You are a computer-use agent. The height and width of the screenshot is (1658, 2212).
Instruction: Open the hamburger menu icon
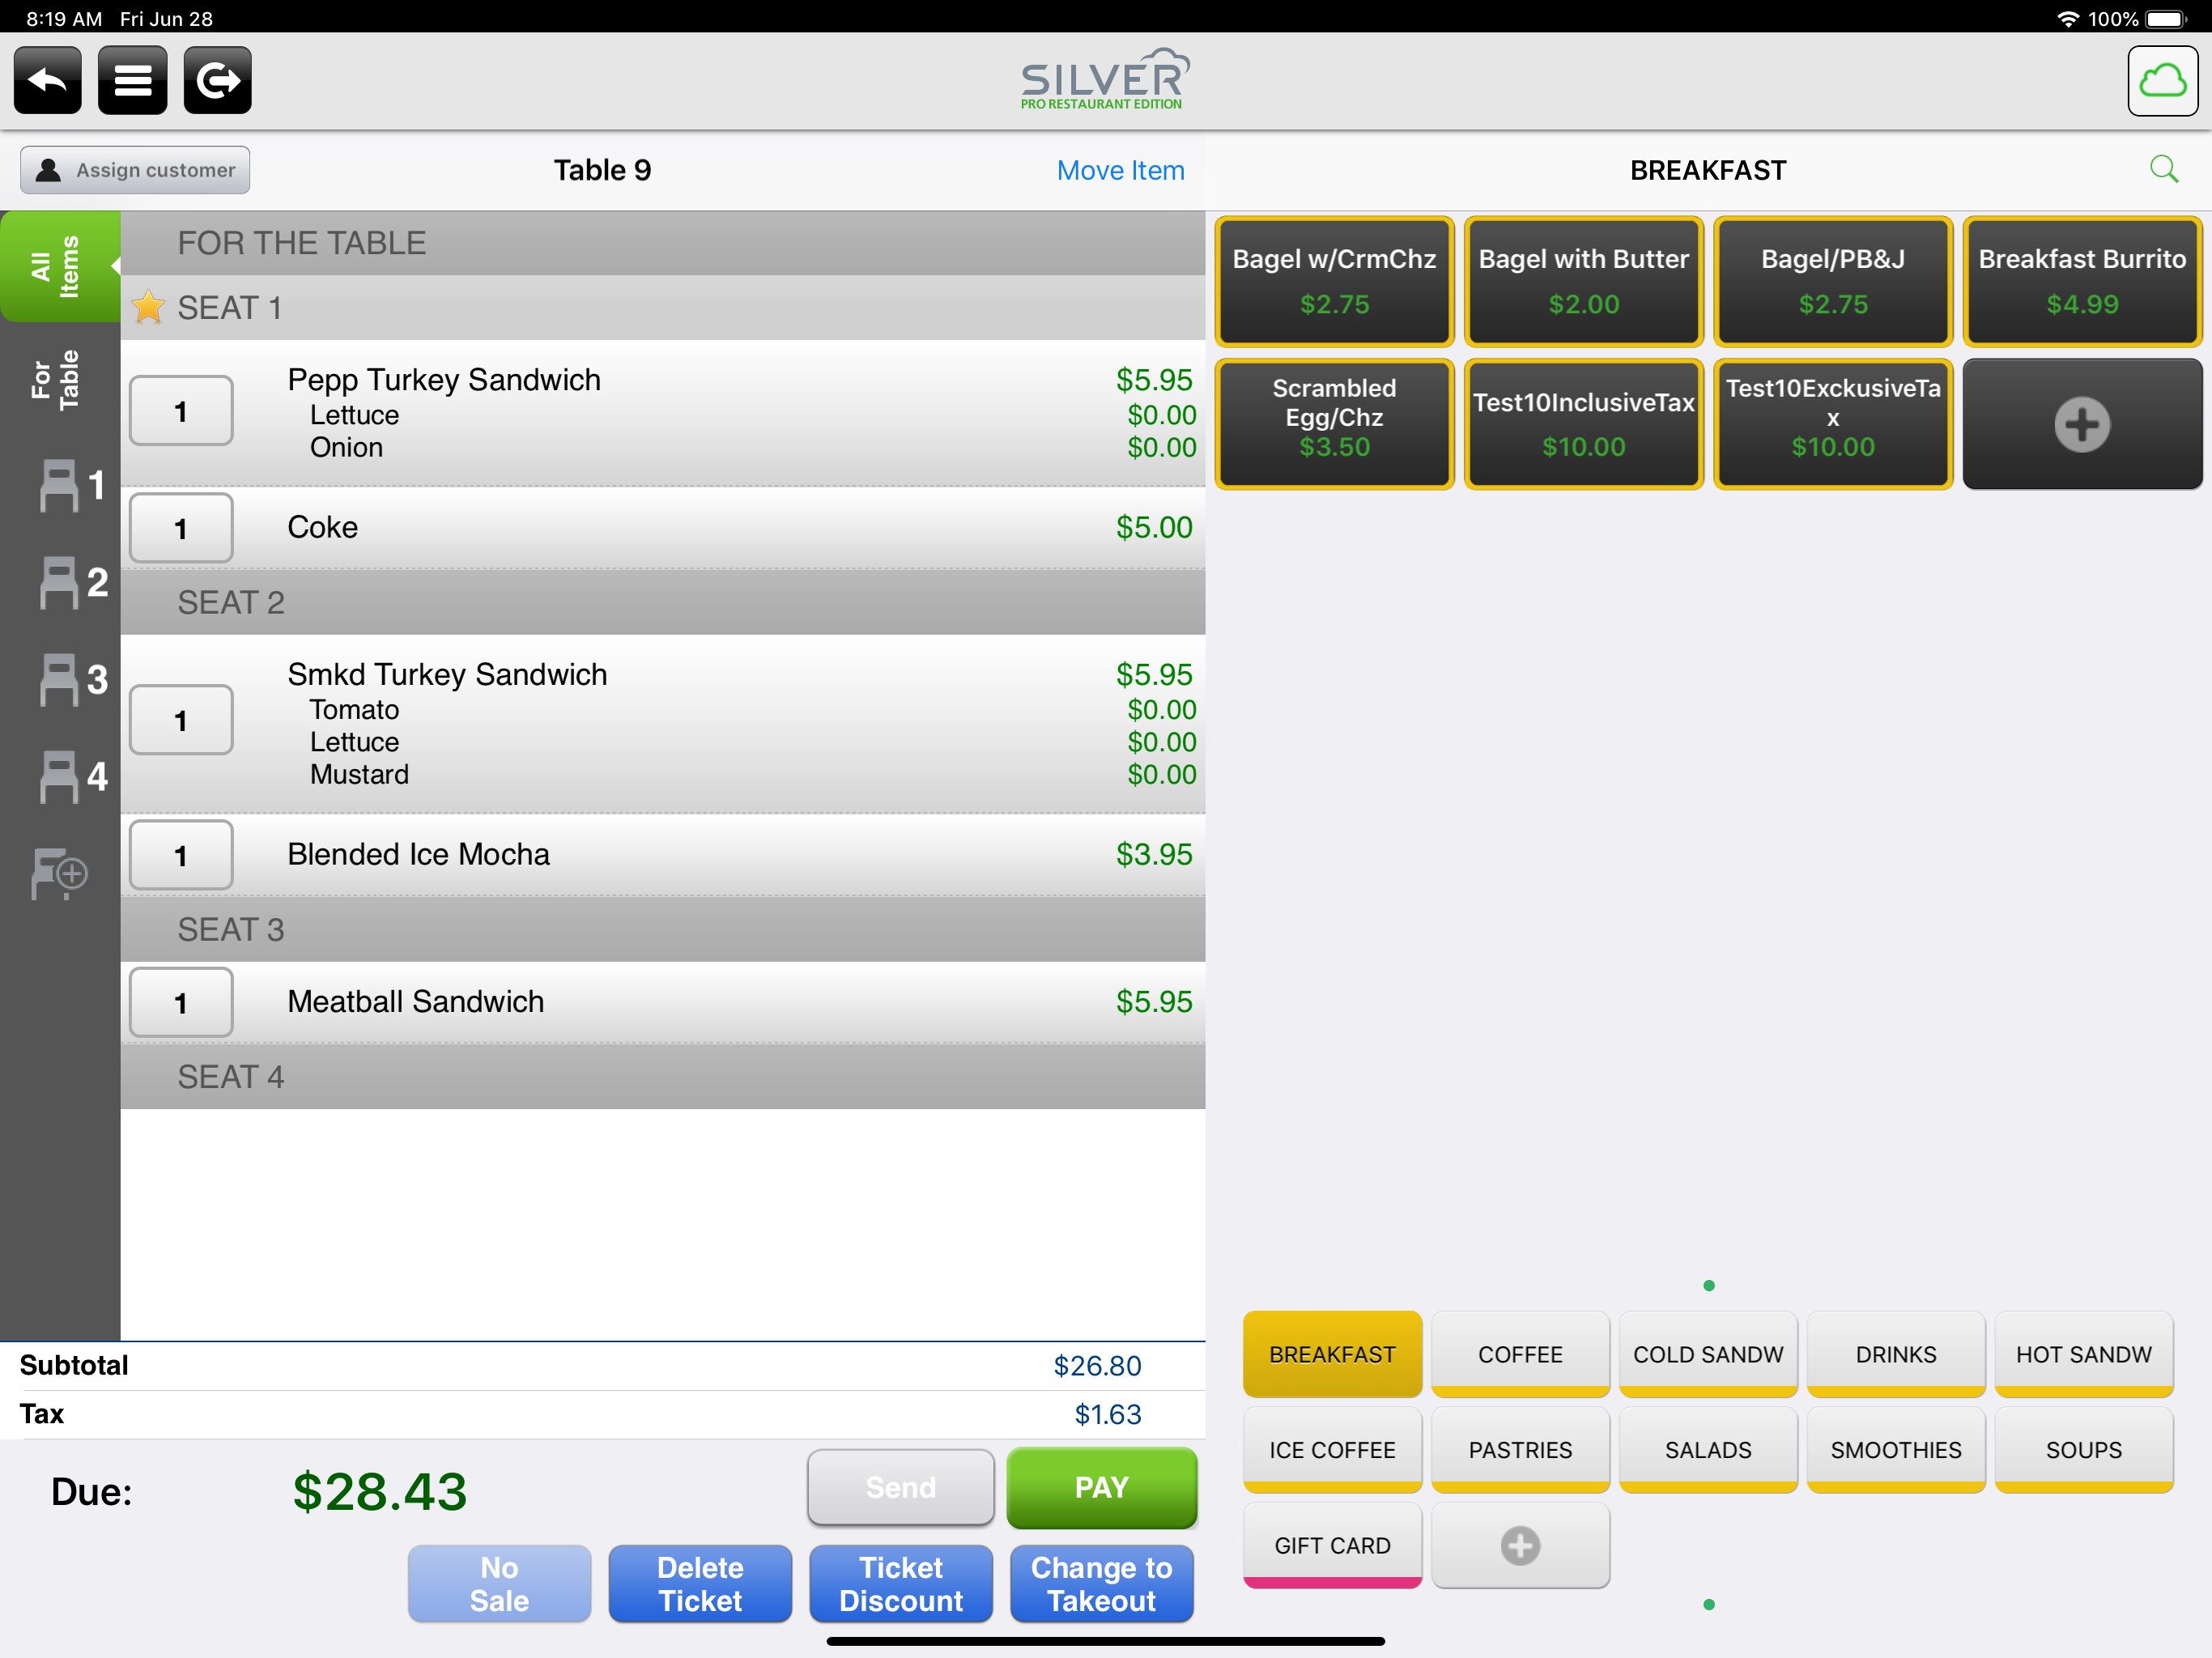[x=132, y=80]
